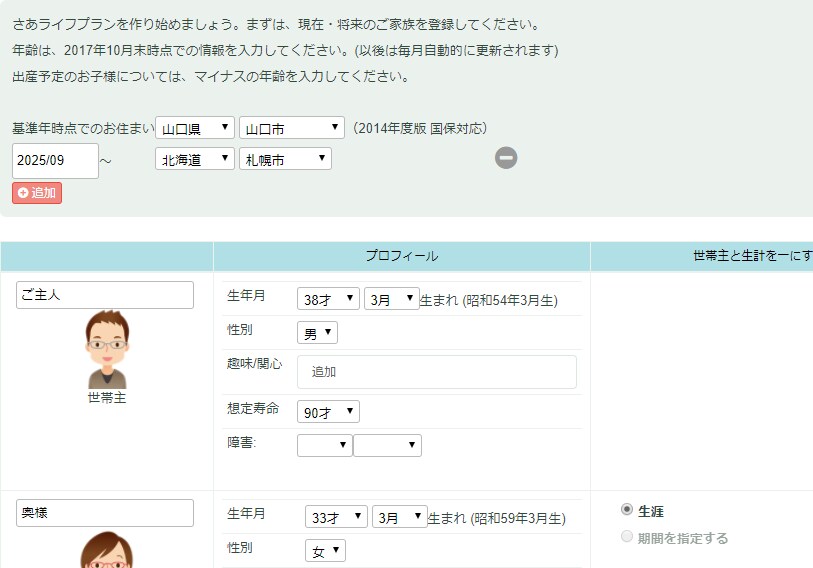Open the wife's 3月 birth month dropdown
This screenshot has width=813, height=568.
coord(400,517)
